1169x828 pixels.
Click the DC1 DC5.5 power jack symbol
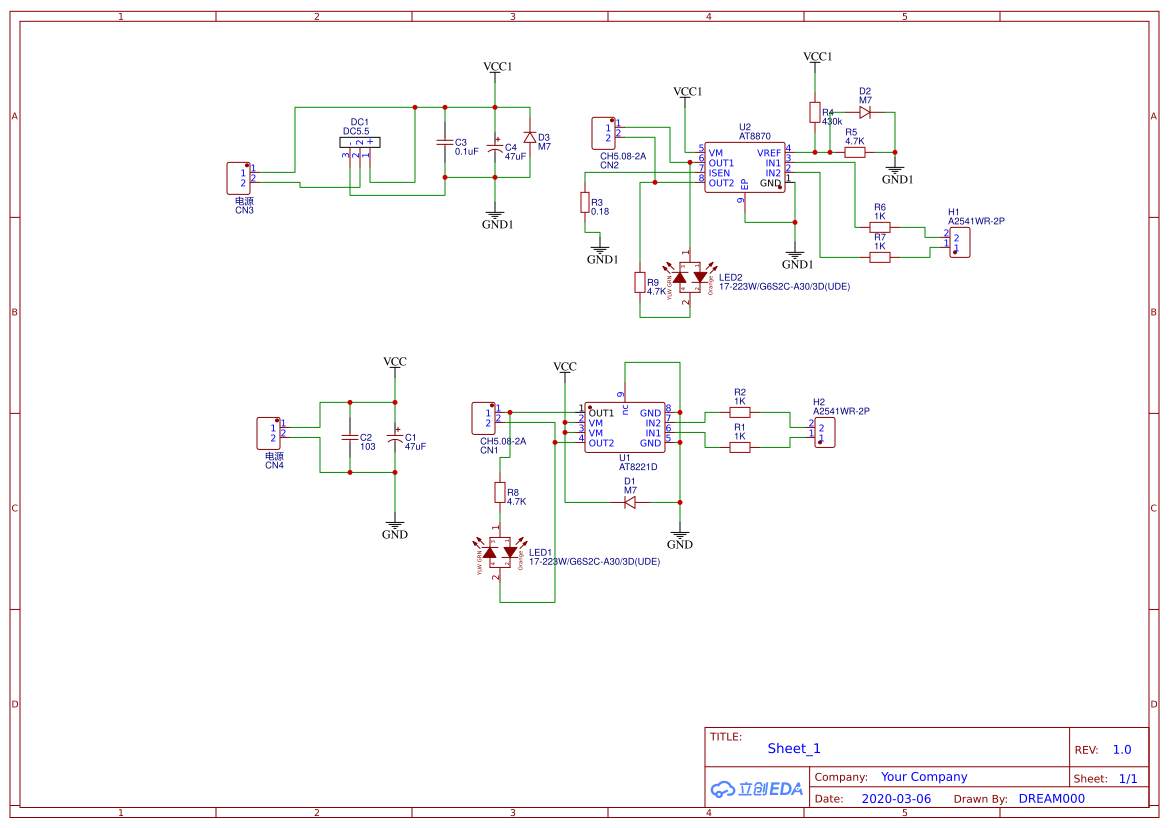(x=360, y=142)
